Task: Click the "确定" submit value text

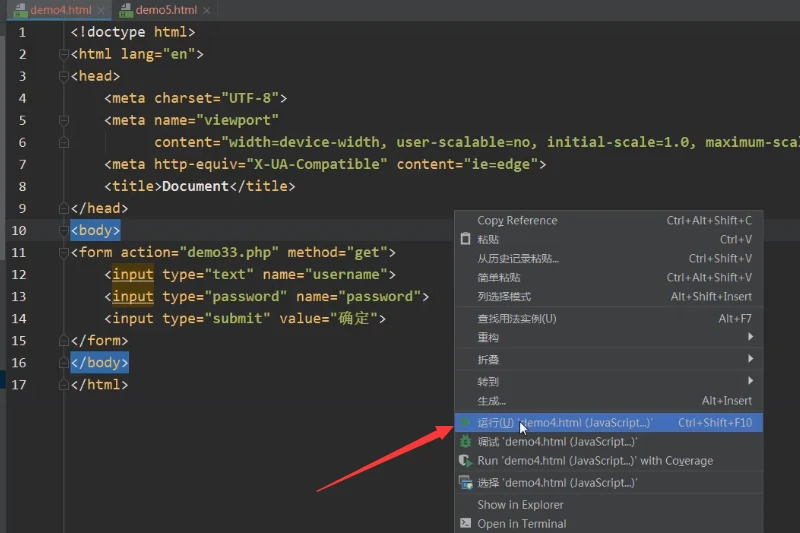Action: [x=354, y=318]
